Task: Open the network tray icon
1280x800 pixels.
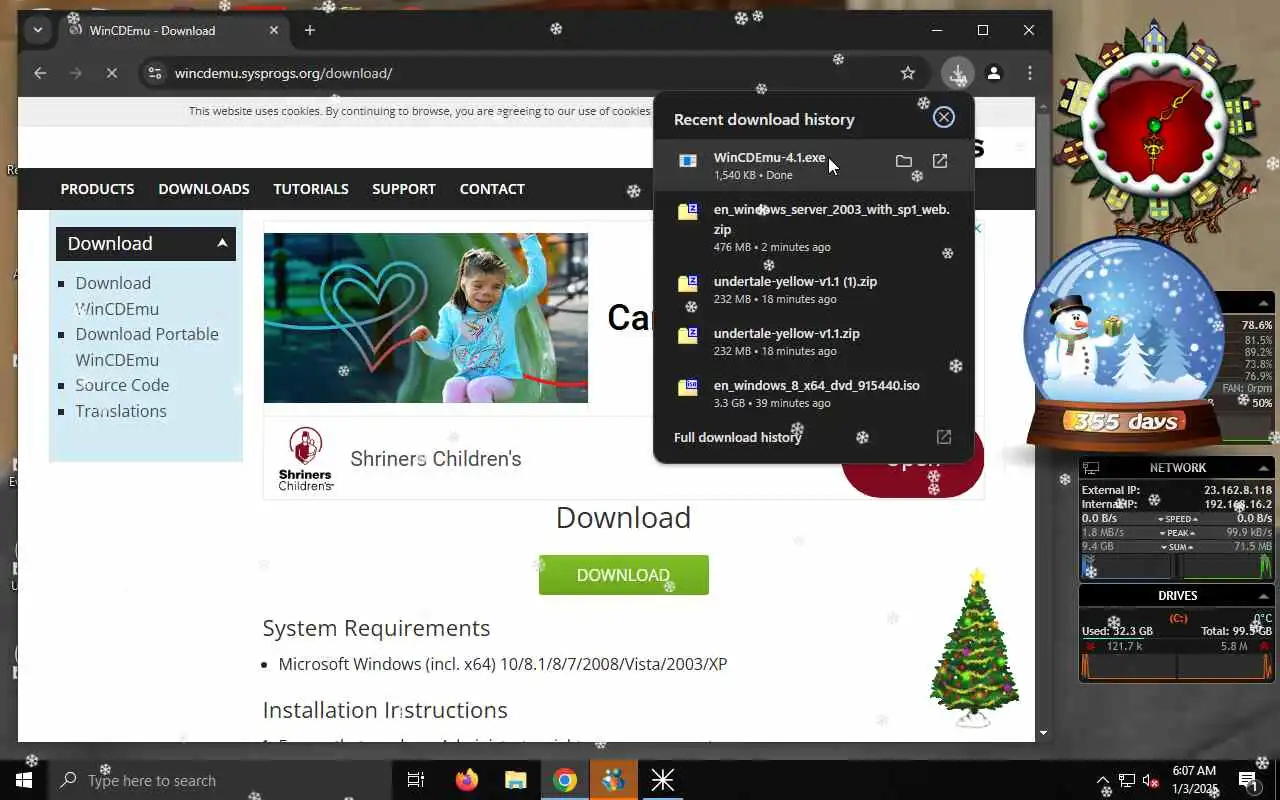Action: [1127, 781]
